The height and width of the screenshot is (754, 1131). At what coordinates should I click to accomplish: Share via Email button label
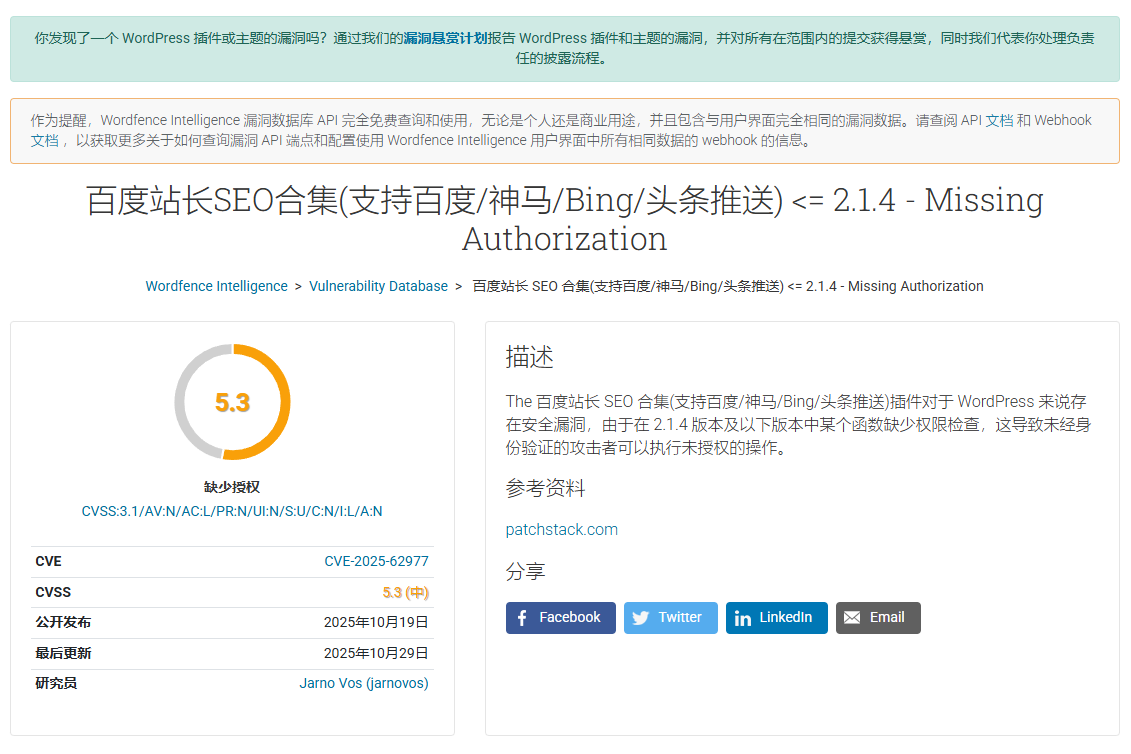(x=887, y=618)
